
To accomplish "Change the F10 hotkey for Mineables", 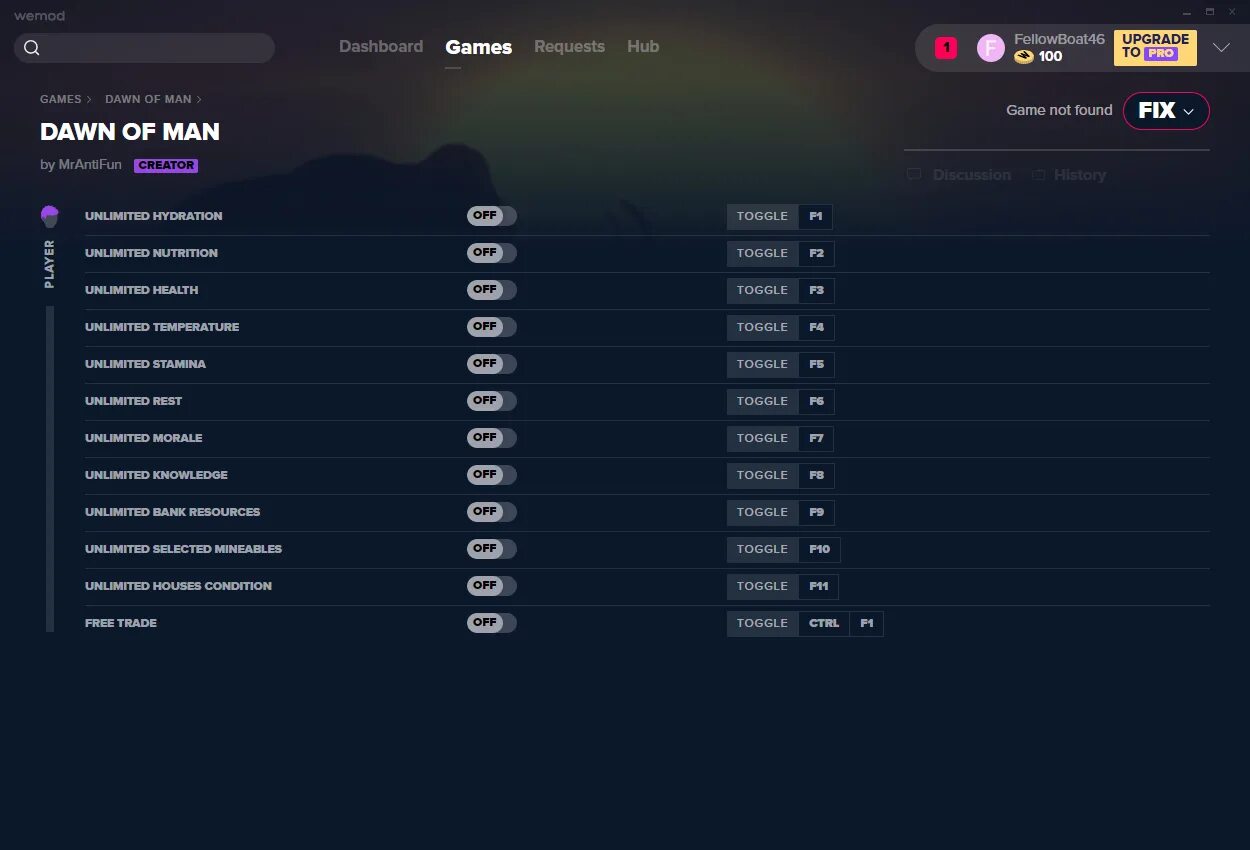I will pos(820,549).
